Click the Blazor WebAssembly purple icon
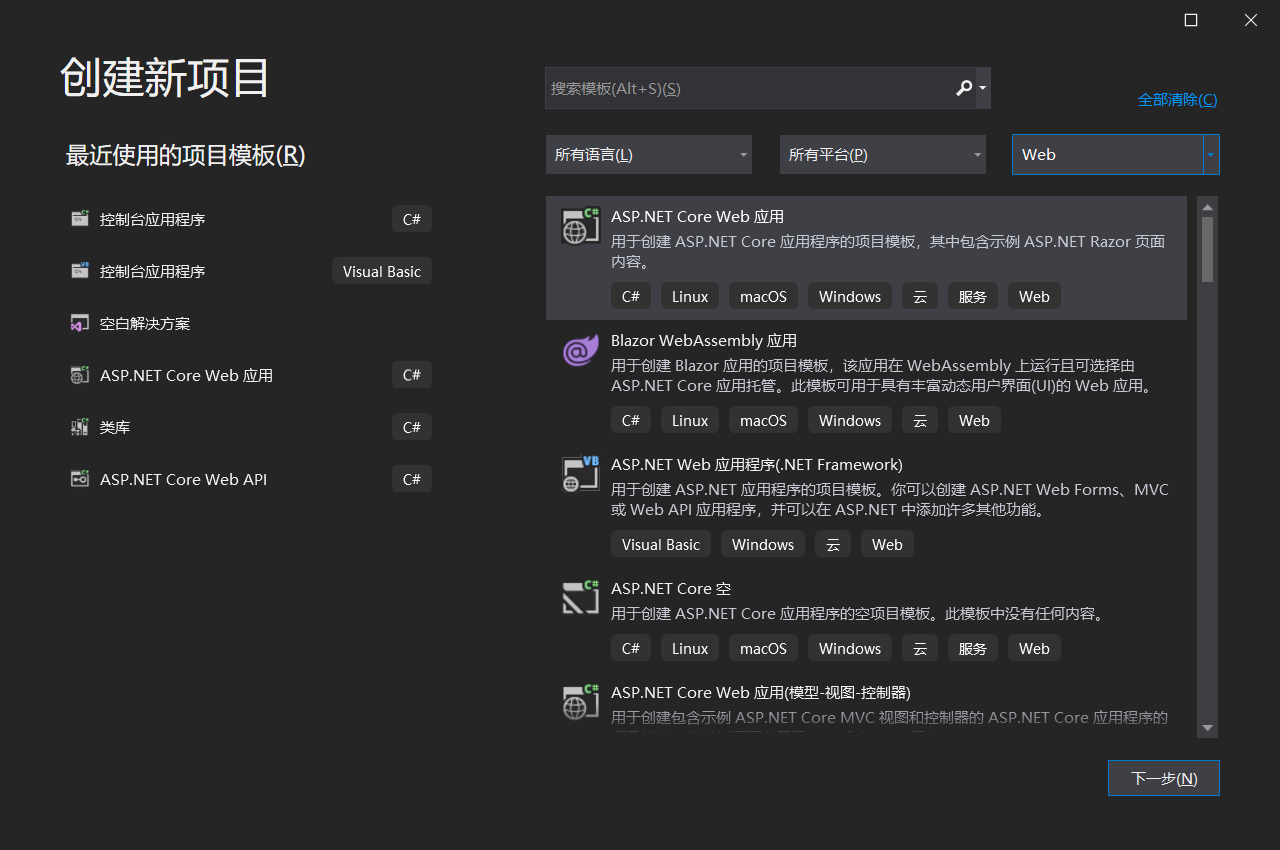Image resolution: width=1280 pixels, height=850 pixels. (580, 351)
